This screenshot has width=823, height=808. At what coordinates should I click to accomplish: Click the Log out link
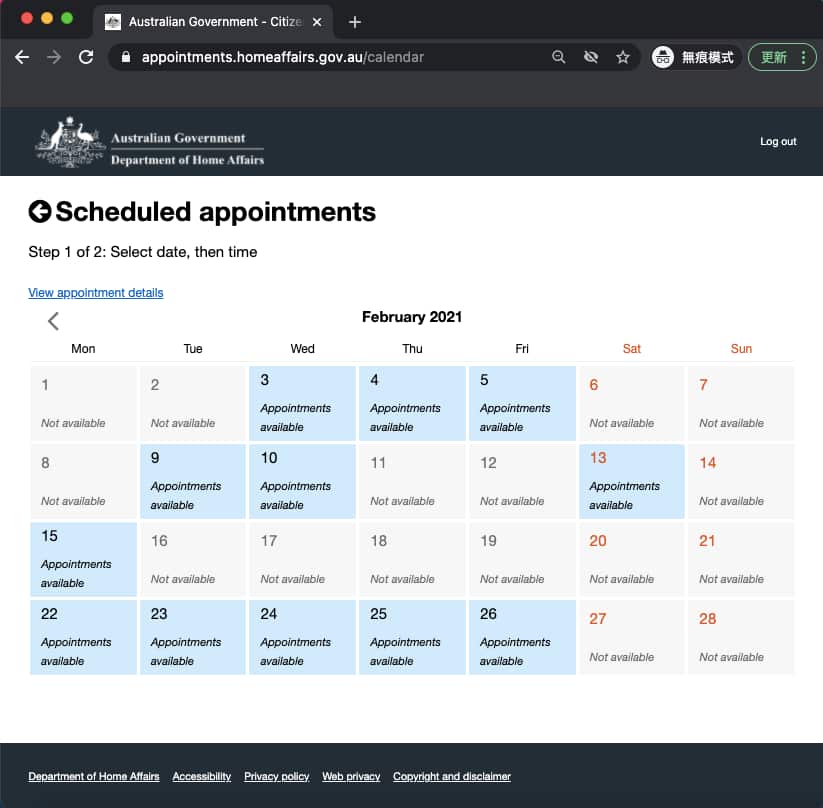coord(778,142)
